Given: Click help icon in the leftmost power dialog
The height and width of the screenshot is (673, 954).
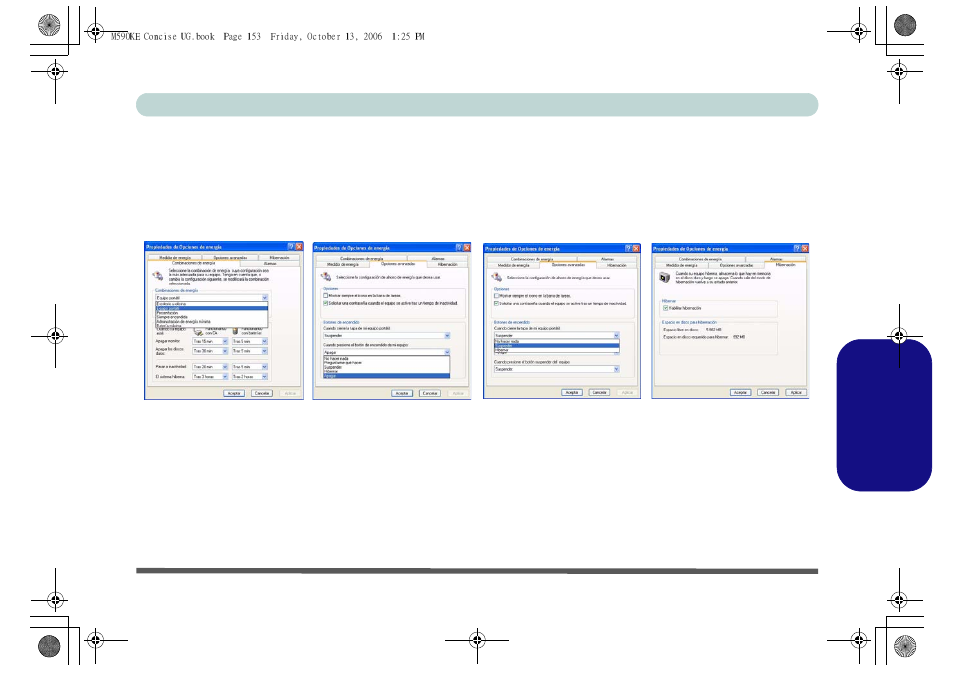Looking at the screenshot, I should (x=289, y=246).
